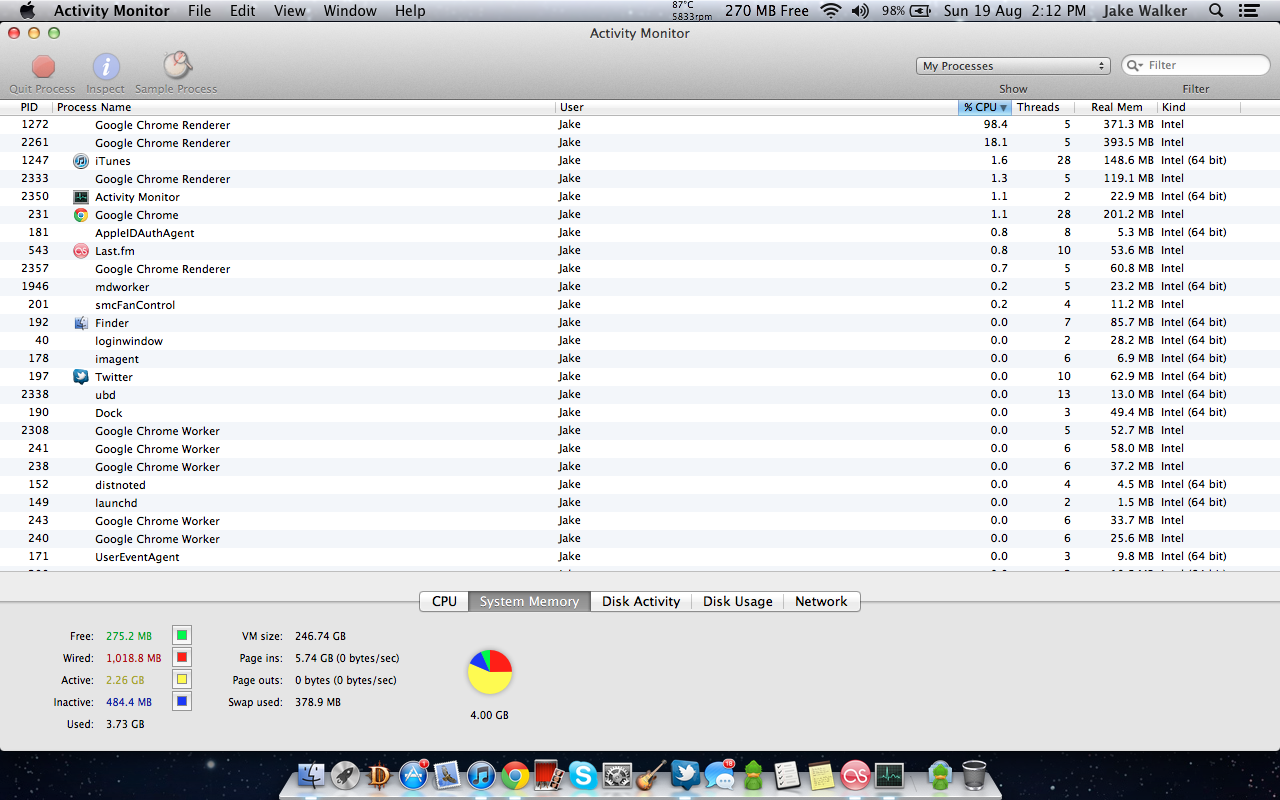Click the % CPU sort column header
This screenshot has height=800, width=1280.
point(985,107)
